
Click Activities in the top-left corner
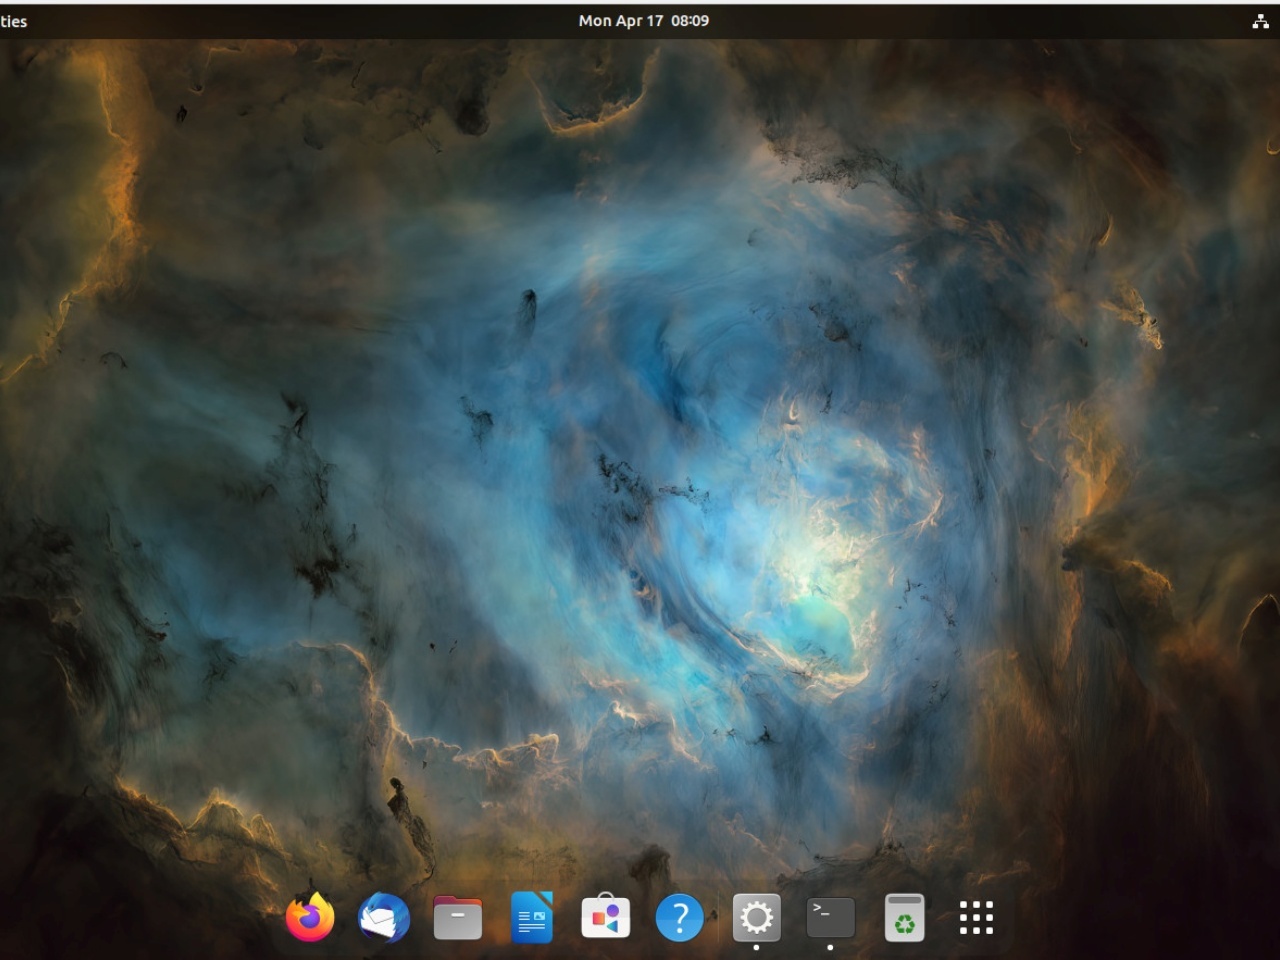pyautogui.click(x=14, y=21)
